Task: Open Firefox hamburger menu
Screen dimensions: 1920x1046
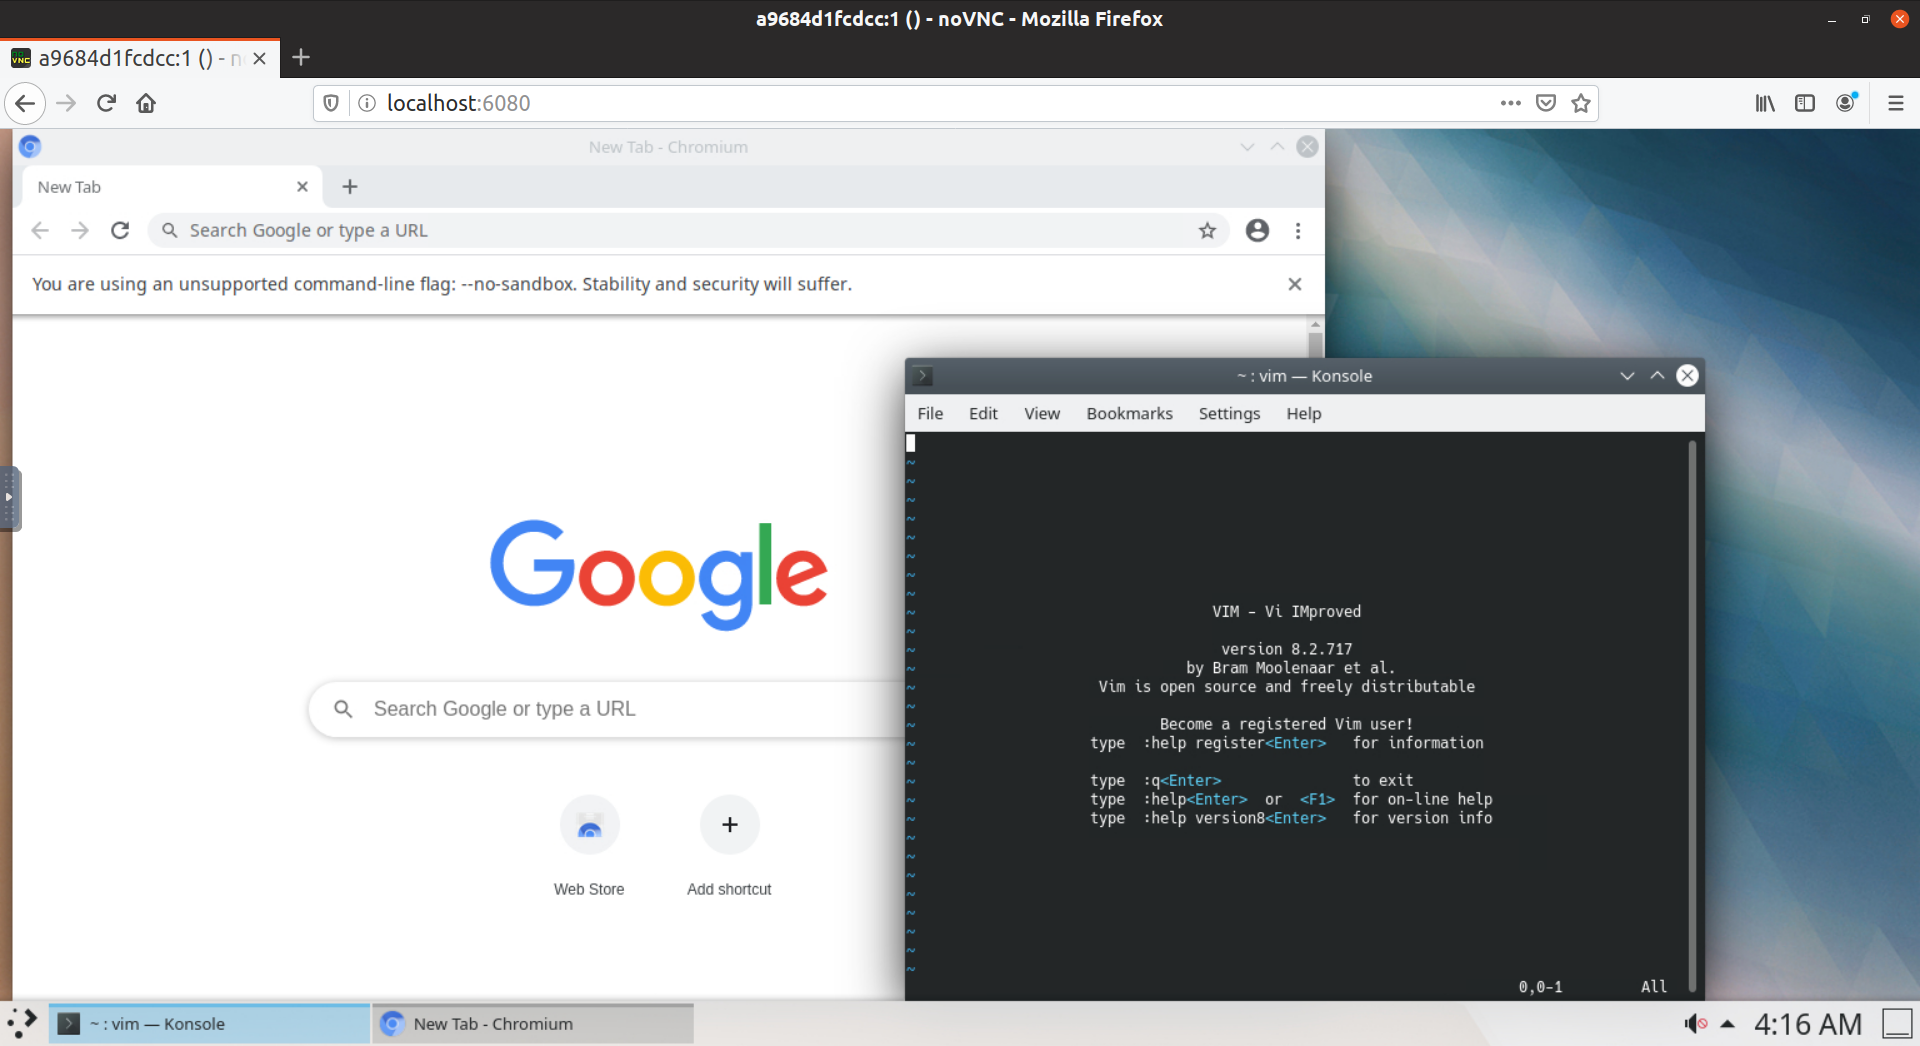Action: point(1895,103)
